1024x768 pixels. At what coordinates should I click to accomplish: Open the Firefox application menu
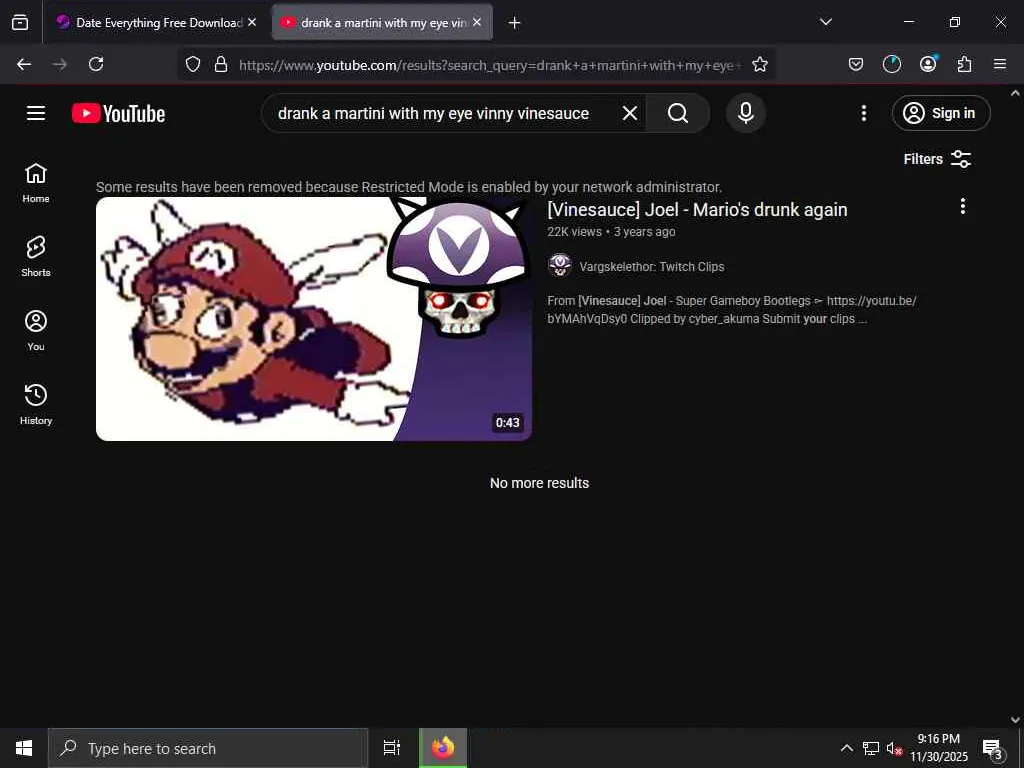[1000, 64]
